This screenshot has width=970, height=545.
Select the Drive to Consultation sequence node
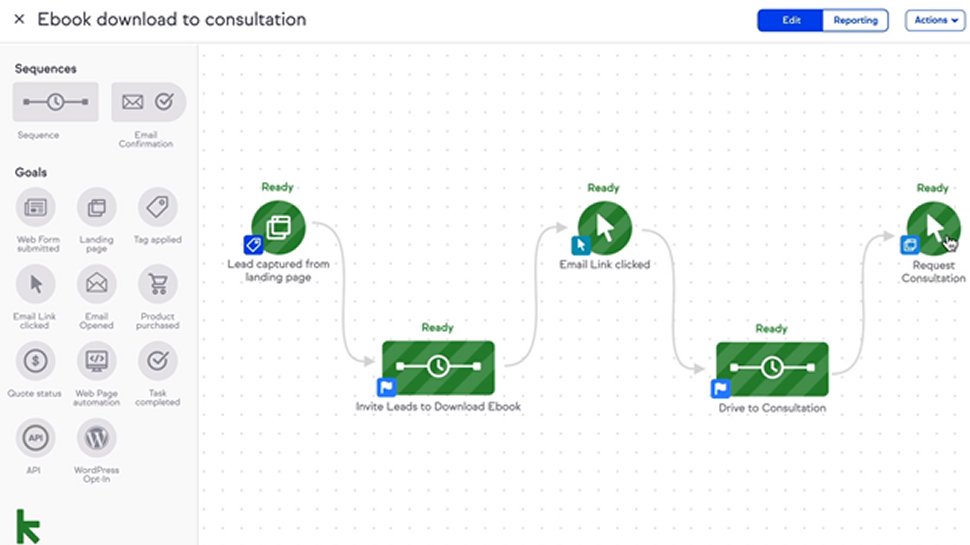tap(772, 369)
